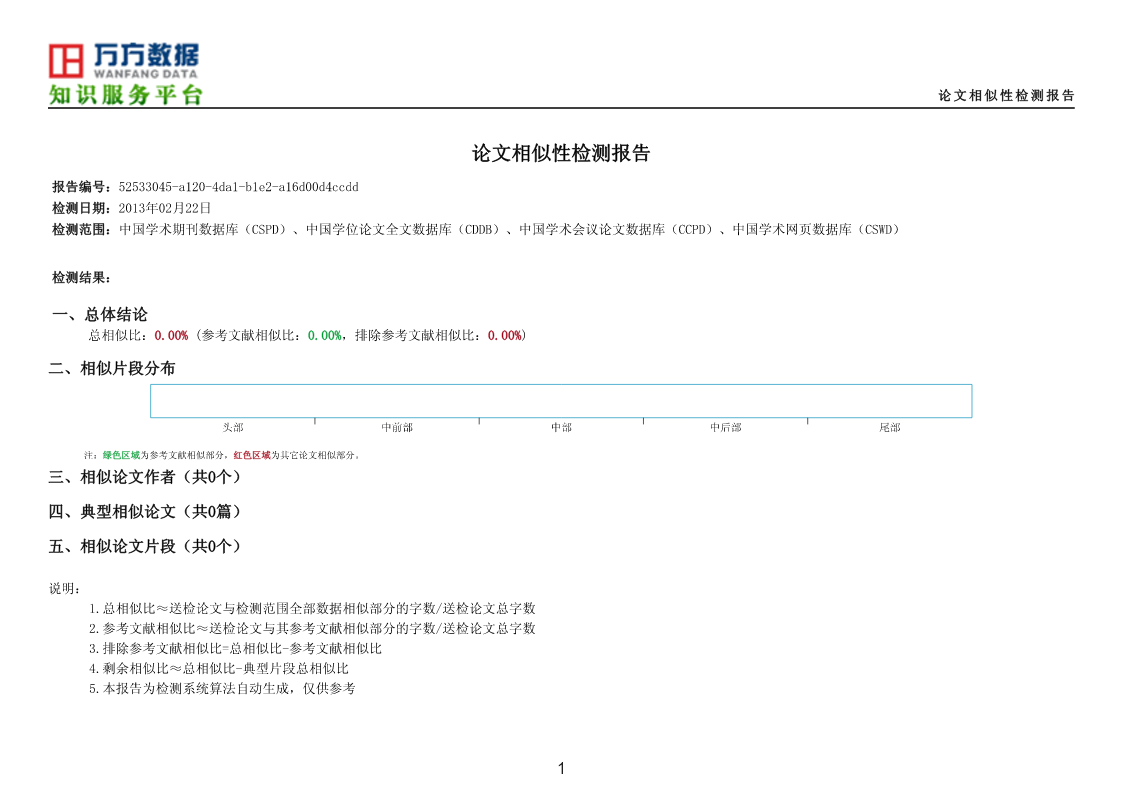Click the heading 二、相似片段分布
This screenshot has height=794, width=1123.
[112, 369]
